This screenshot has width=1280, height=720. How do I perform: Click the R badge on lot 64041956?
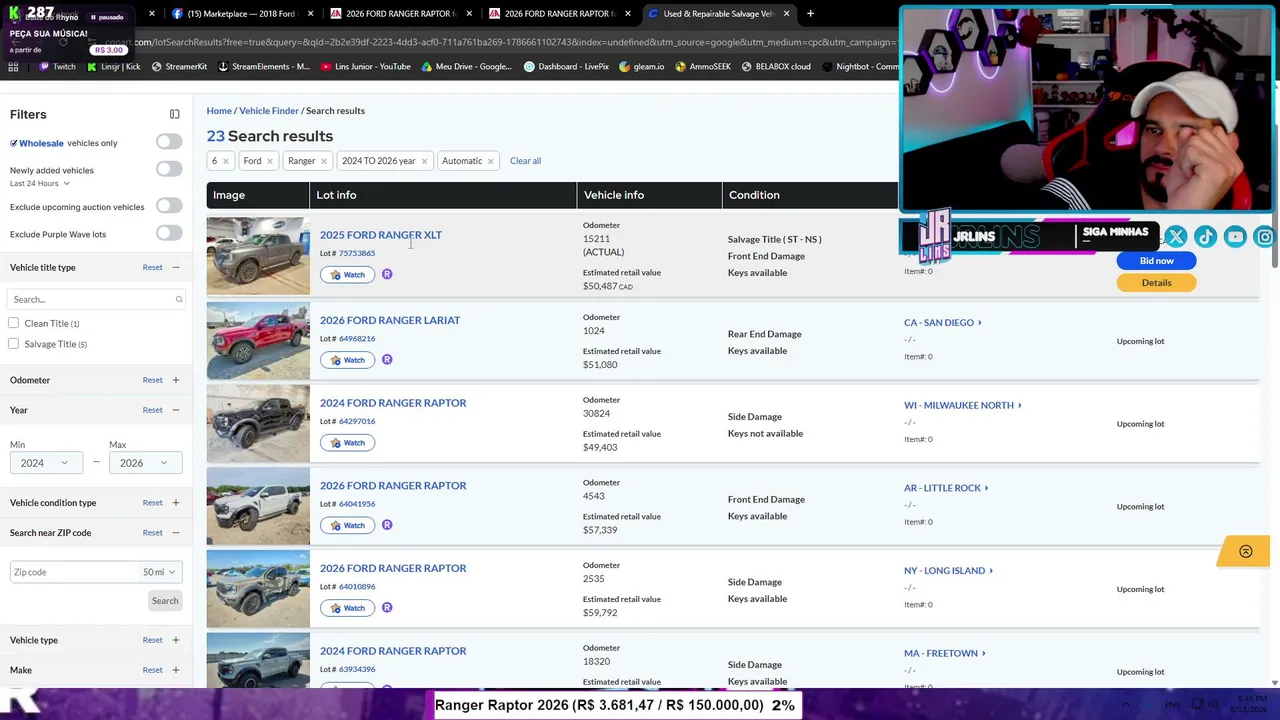pos(387,525)
